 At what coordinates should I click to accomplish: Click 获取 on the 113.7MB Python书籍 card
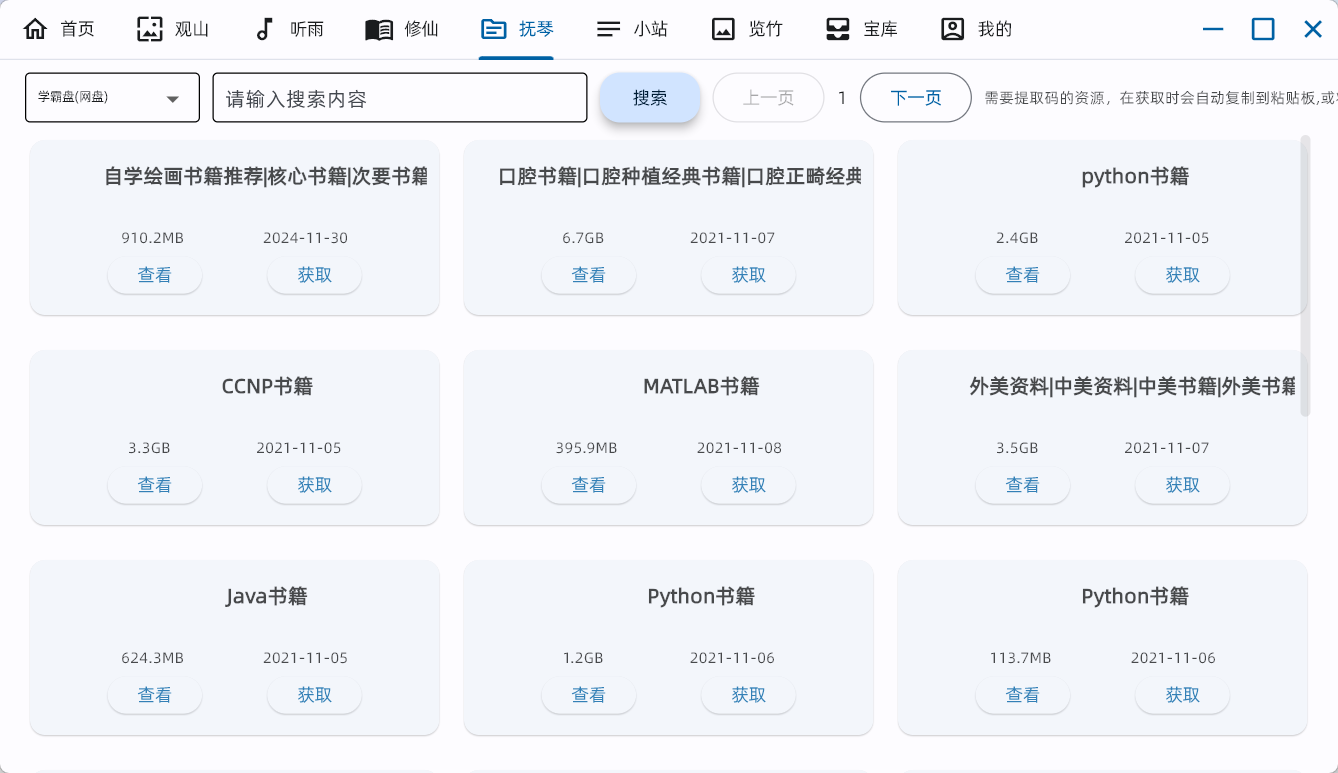tap(1183, 695)
